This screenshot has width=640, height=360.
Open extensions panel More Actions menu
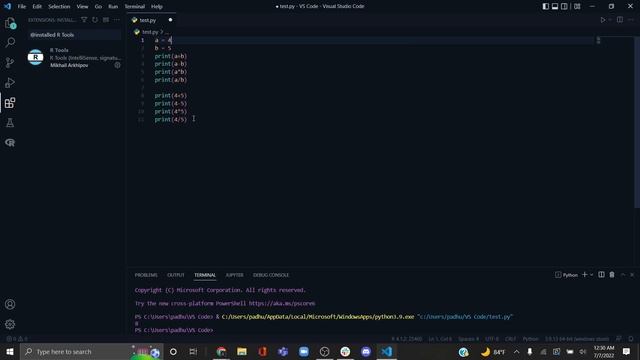point(117,20)
